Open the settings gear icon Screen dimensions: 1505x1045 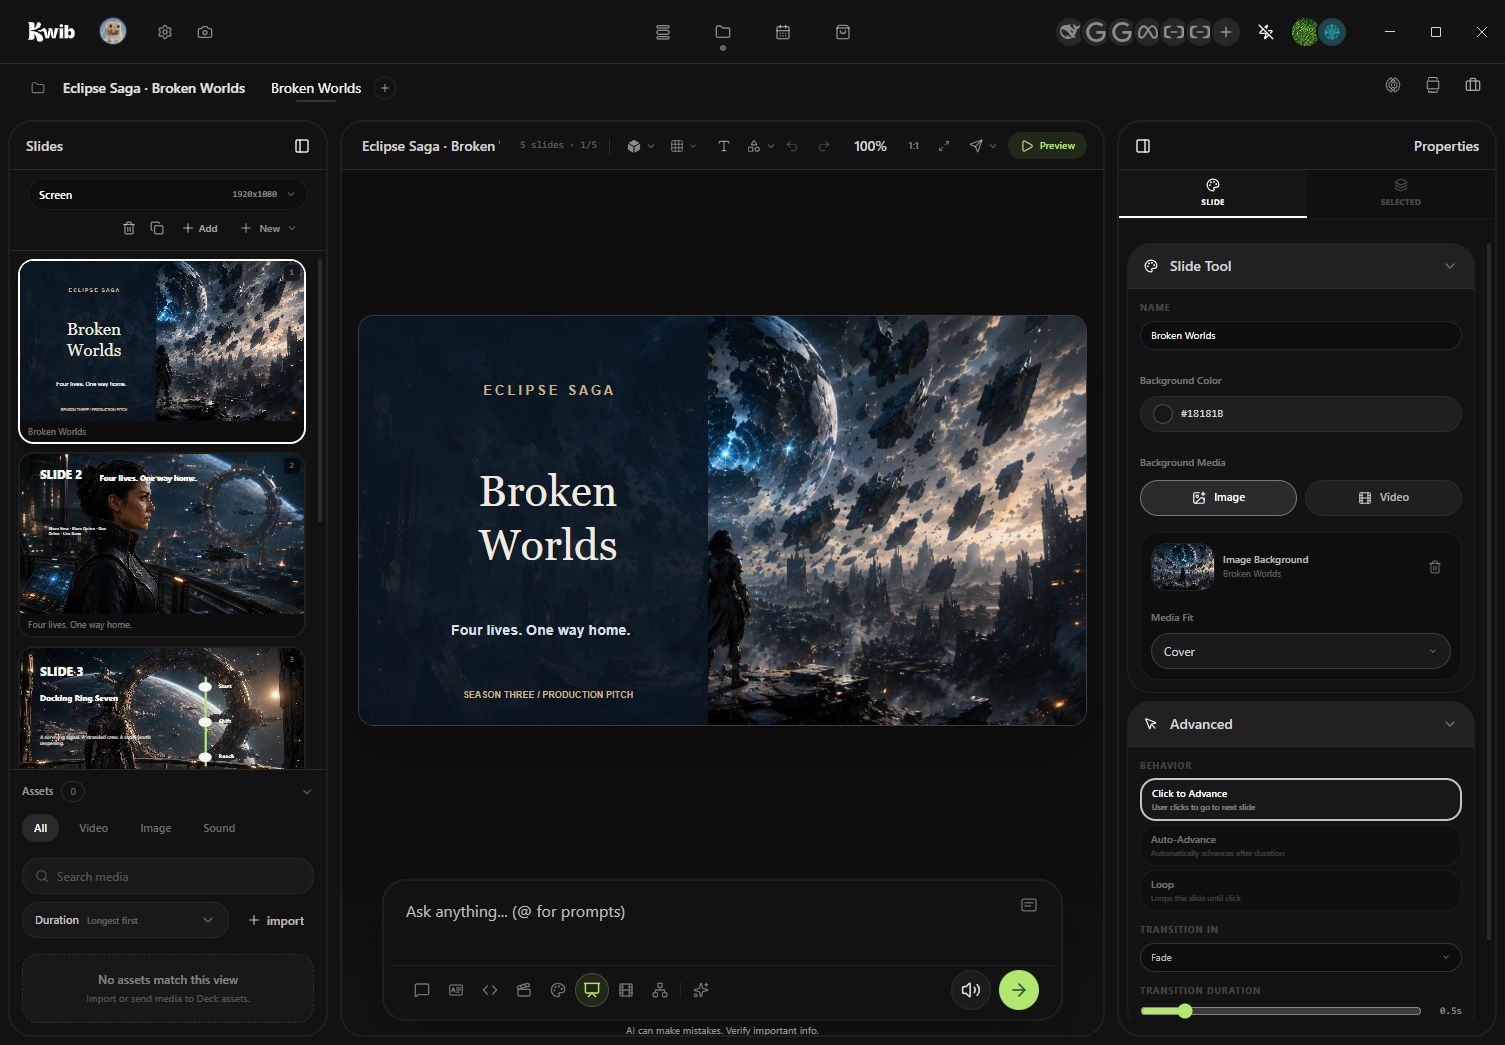point(165,32)
